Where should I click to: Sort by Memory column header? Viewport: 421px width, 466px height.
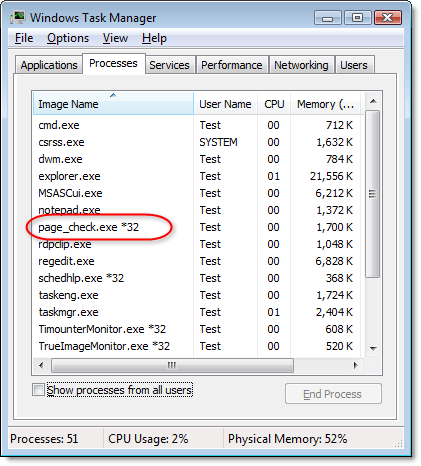tap(325, 104)
